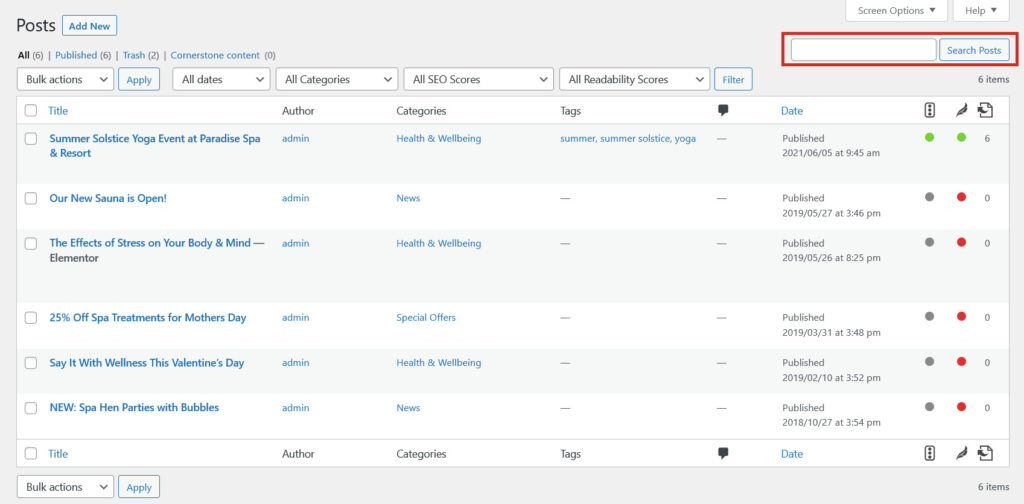
Task: Click the Add New button
Action: (x=89, y=26)
